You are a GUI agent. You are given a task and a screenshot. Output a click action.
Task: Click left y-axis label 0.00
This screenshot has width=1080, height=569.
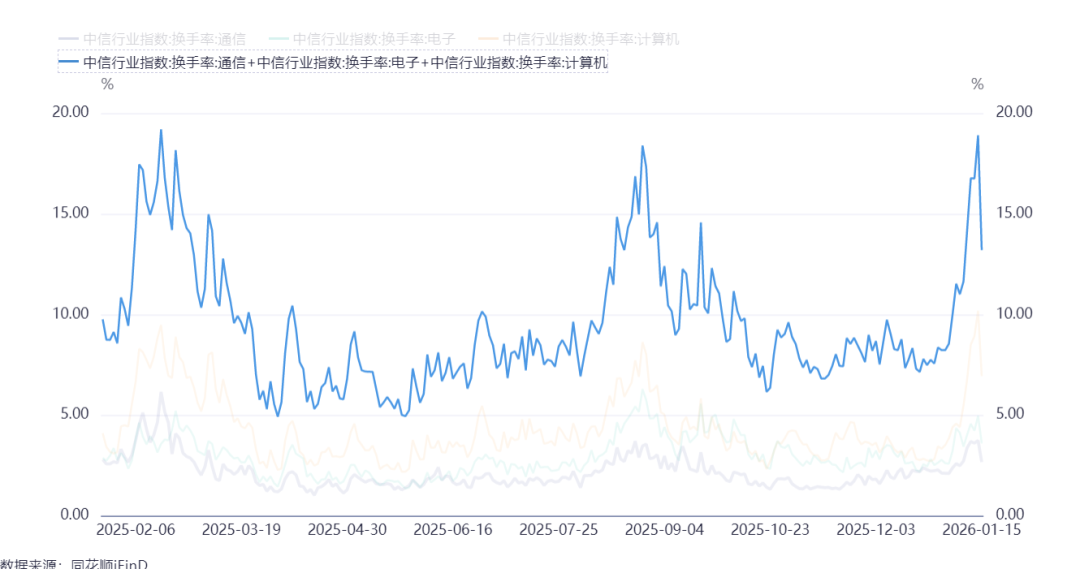point(75,515)
